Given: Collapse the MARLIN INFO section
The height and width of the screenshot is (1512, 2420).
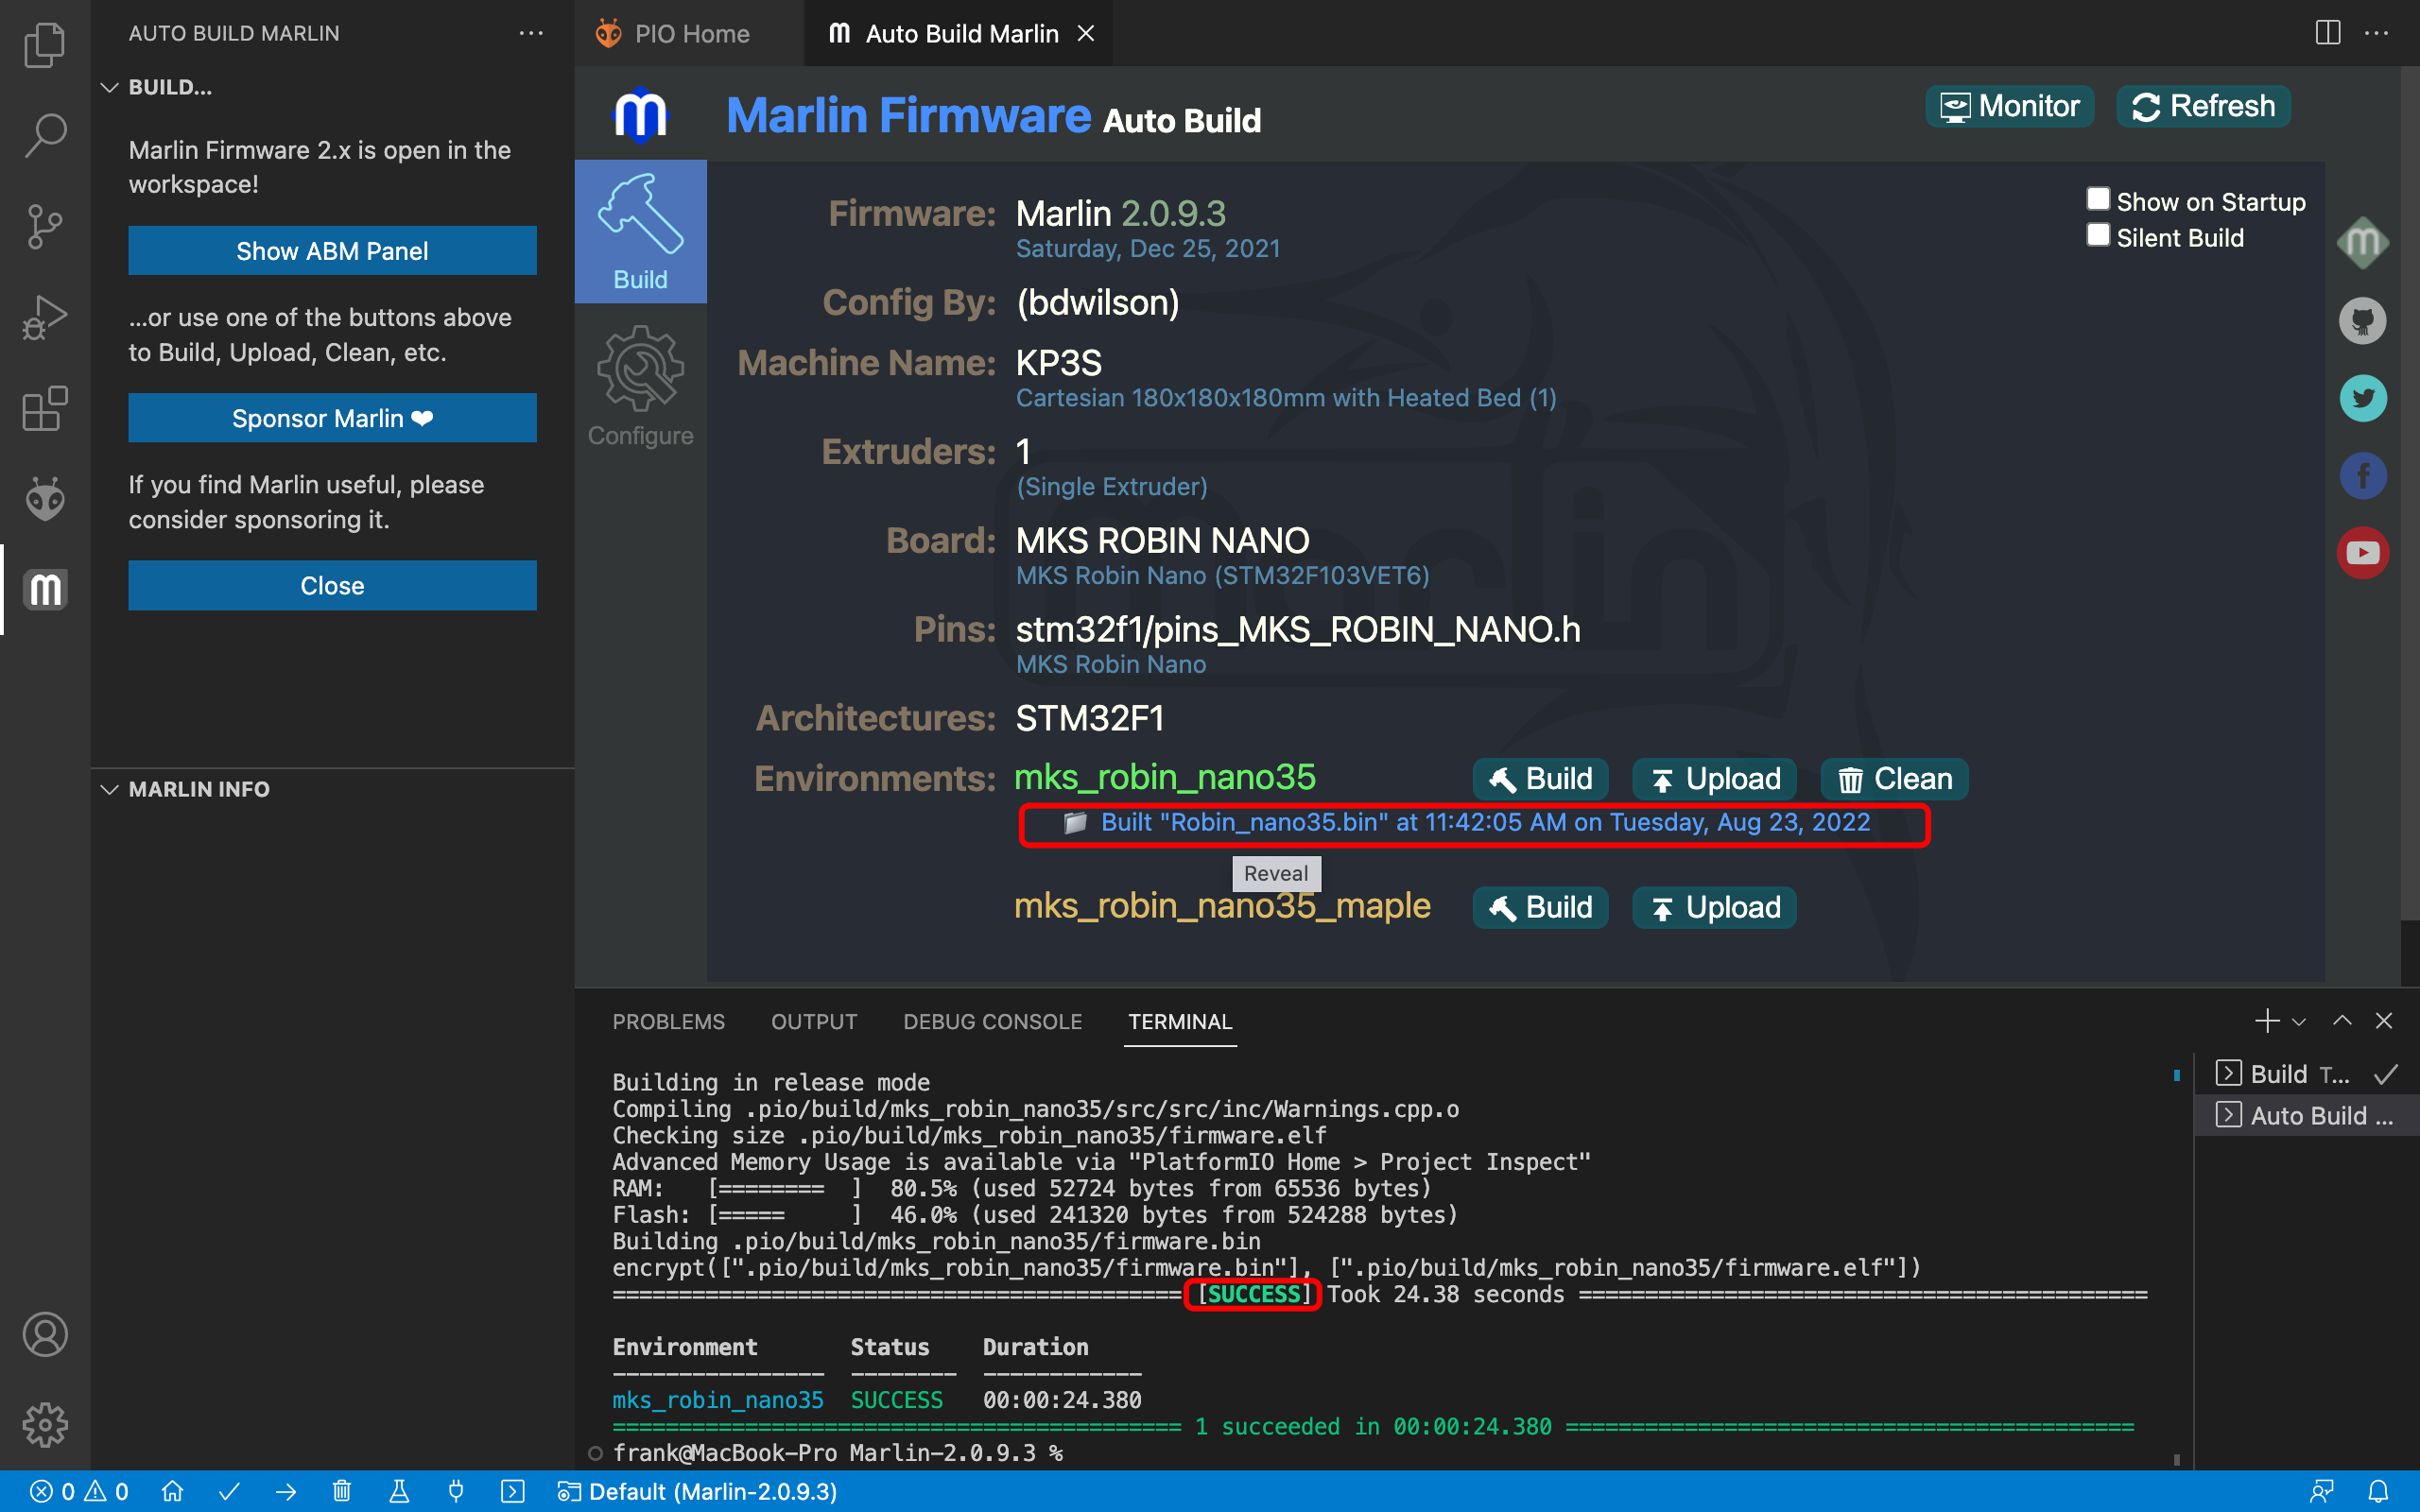Looking at the screenshot, I should click(110, 789).
